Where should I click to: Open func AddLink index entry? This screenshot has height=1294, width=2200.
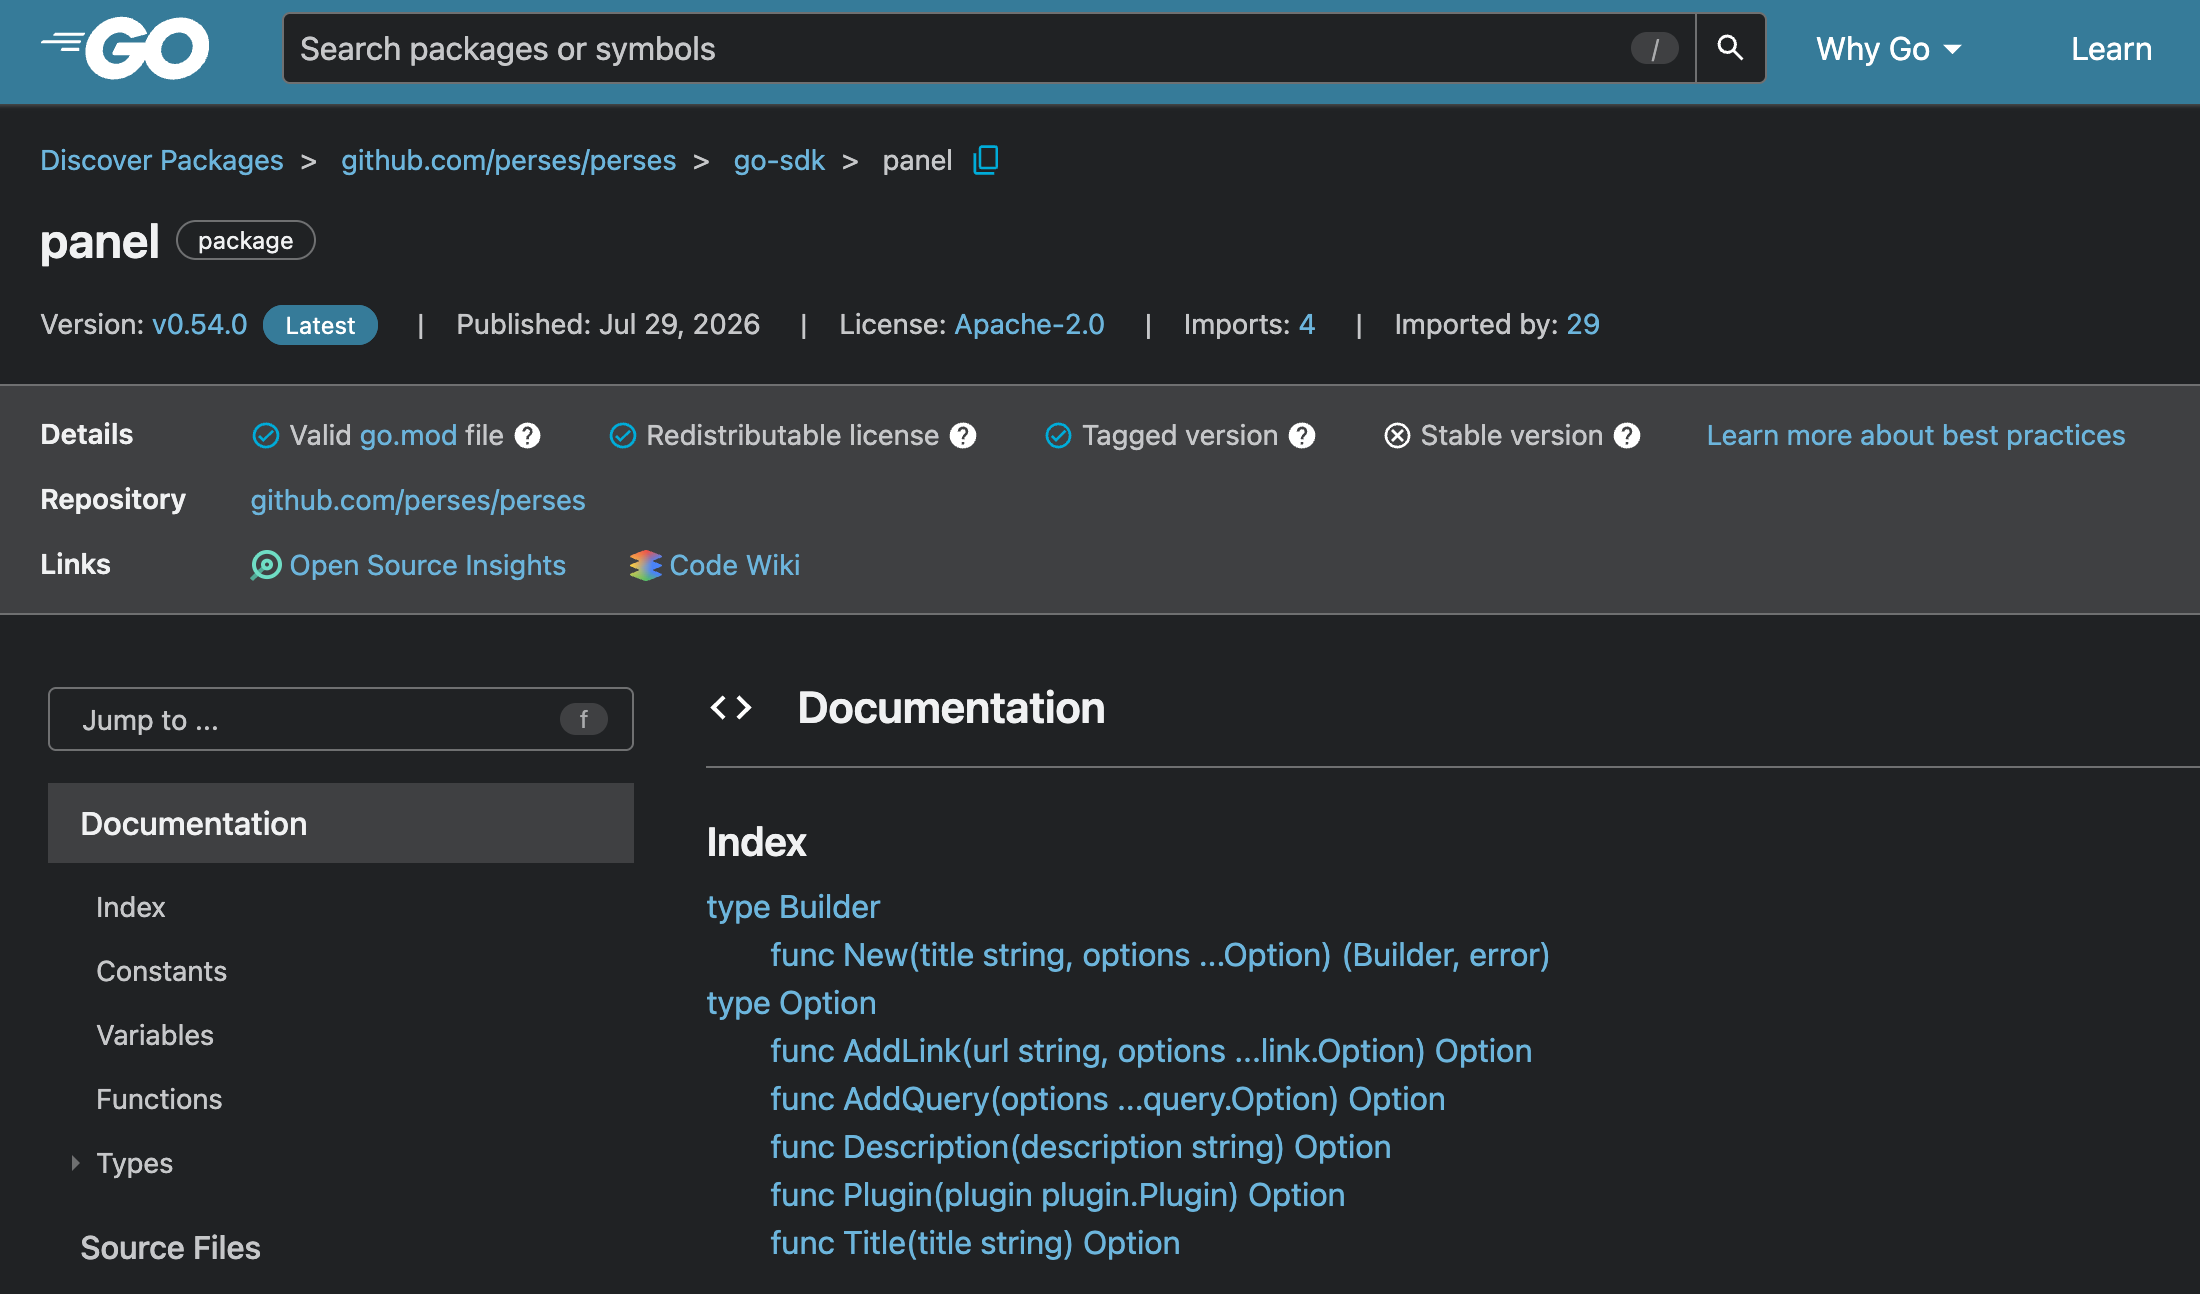1151,1051
